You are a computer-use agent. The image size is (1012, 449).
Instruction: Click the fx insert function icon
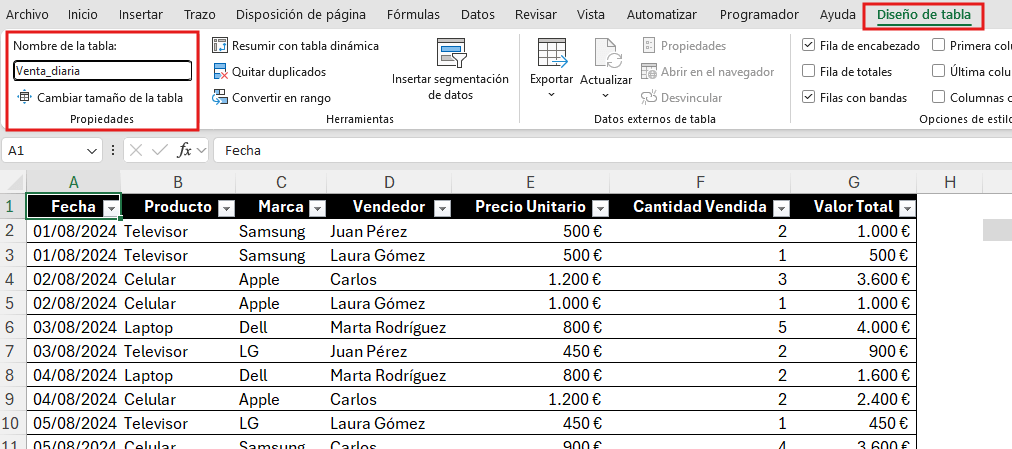click(185, 150)
